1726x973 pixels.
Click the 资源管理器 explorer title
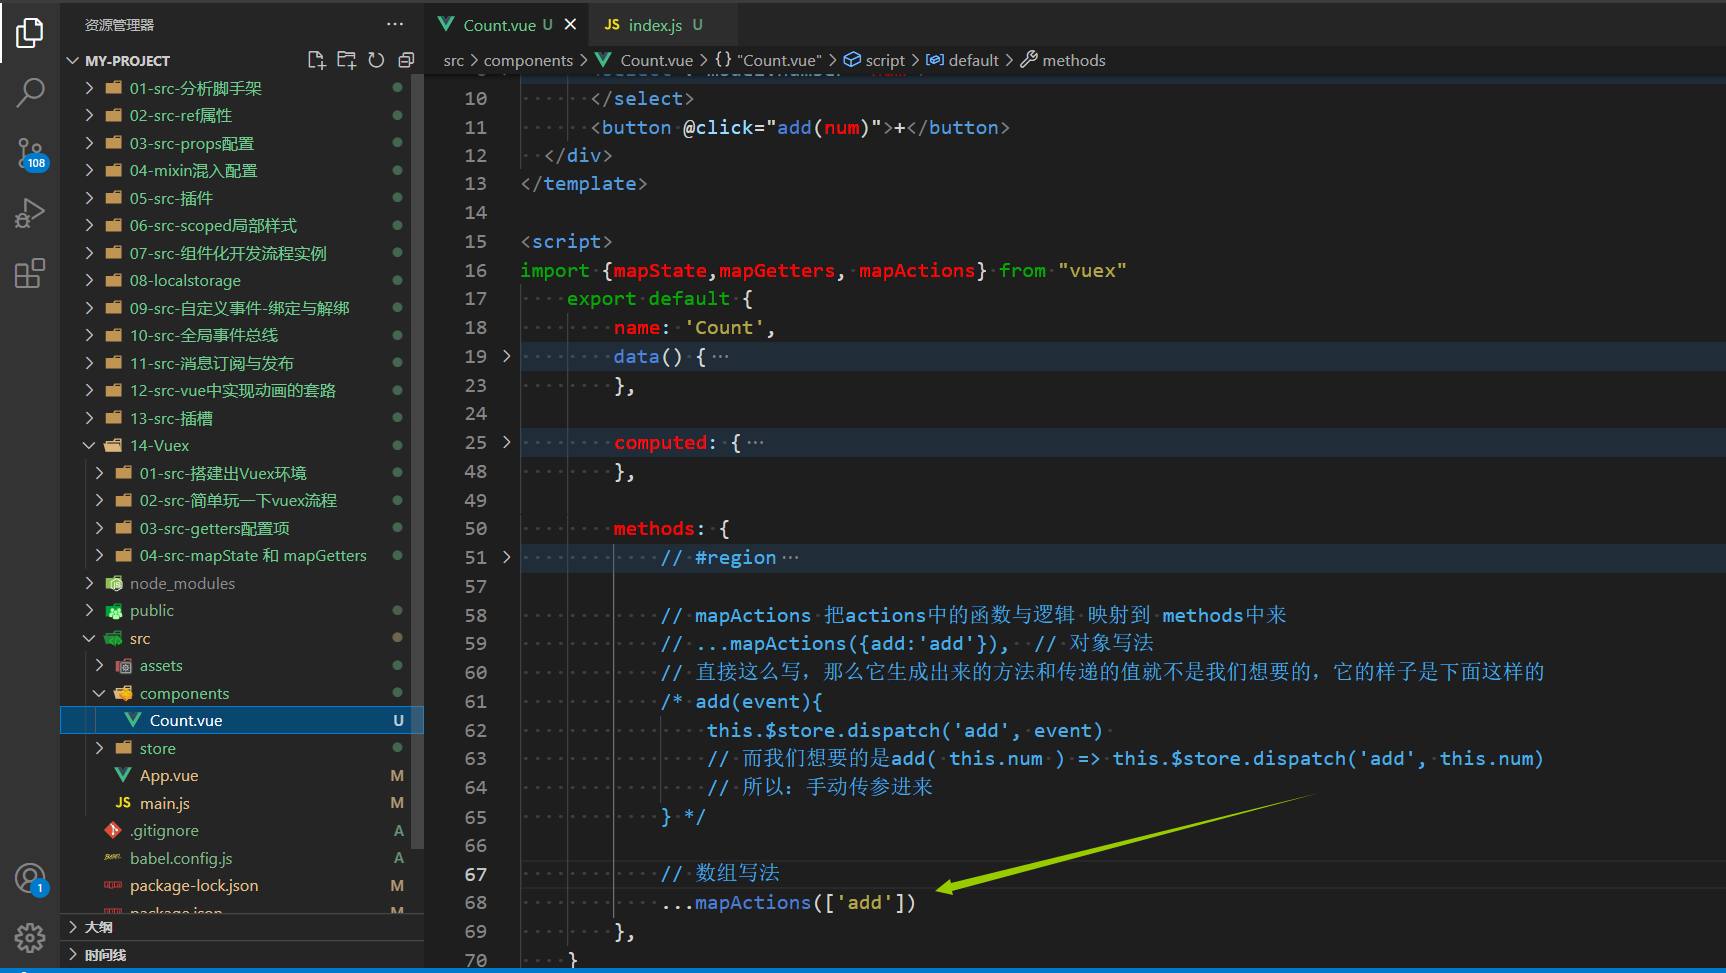[x=119, y=25]
